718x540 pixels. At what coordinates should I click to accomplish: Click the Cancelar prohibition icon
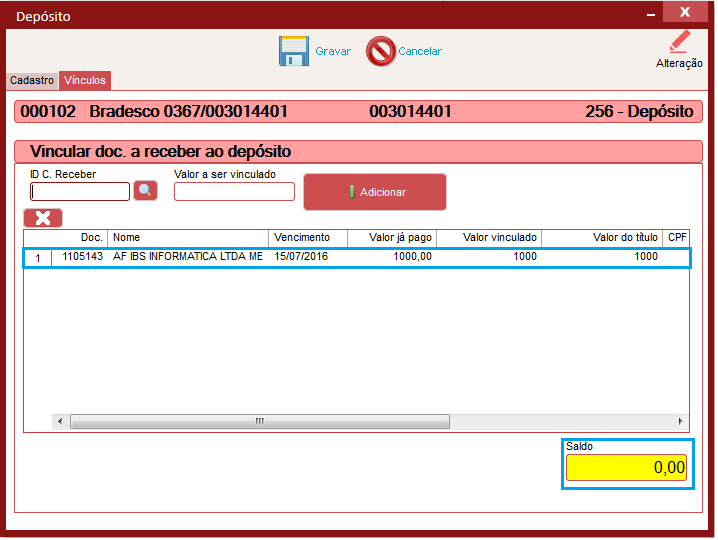click(x=381, y=51)
